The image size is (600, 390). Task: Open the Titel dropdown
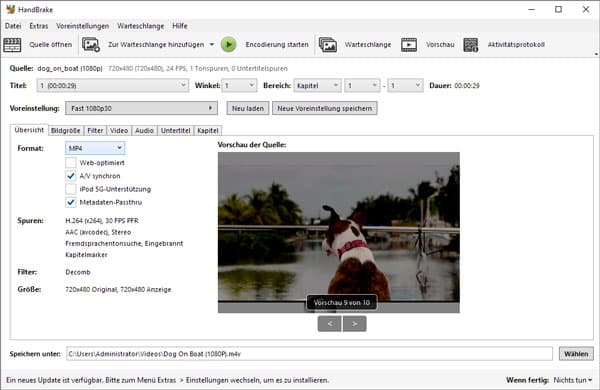pyautogui.click(x=112, y=85)
